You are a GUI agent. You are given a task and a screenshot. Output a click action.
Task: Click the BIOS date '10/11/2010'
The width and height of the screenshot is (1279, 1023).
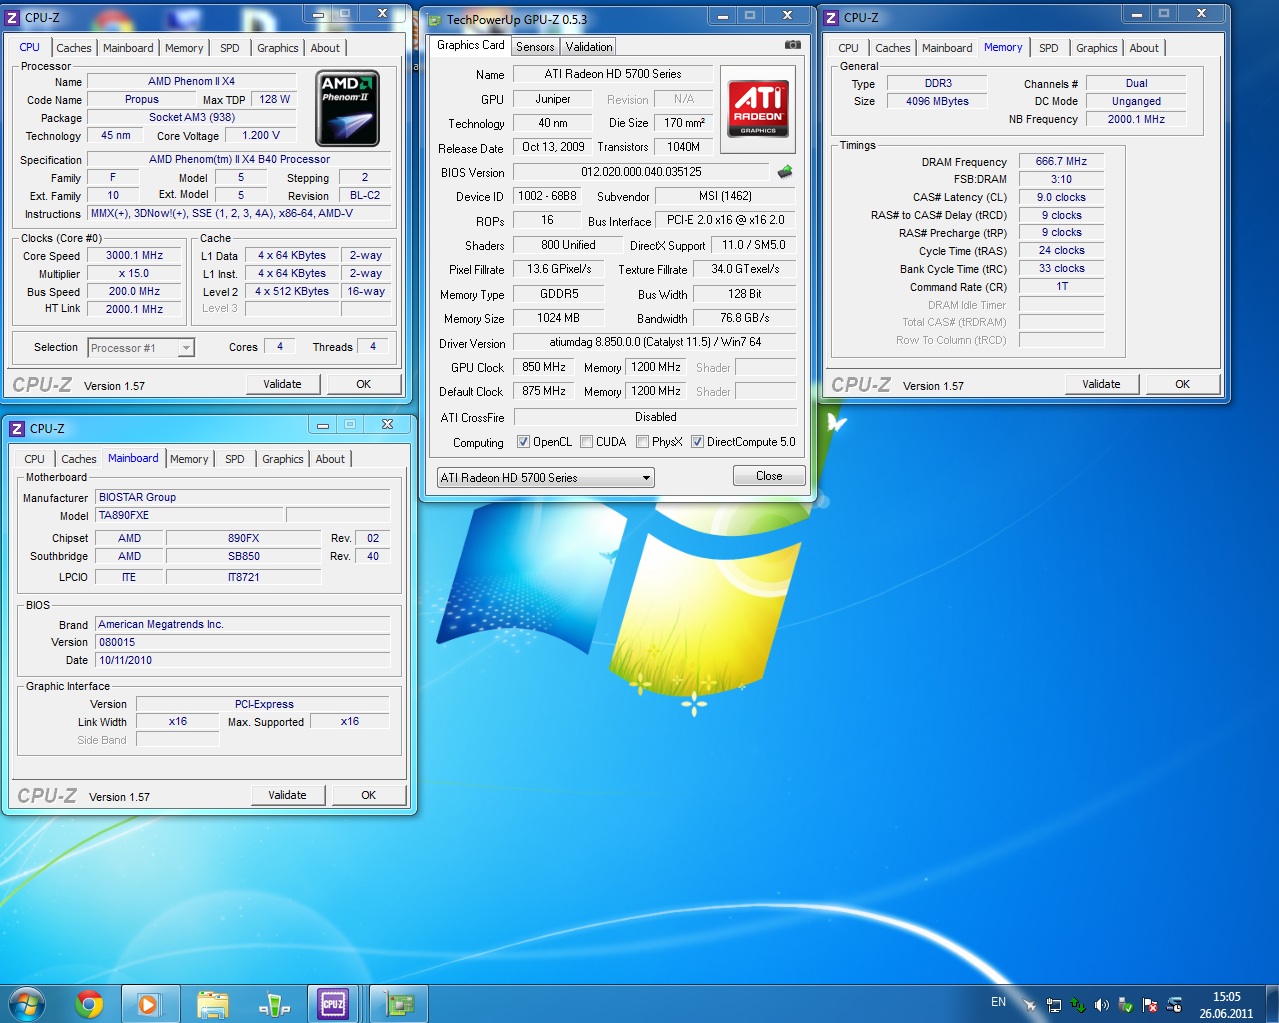point(242,660)
